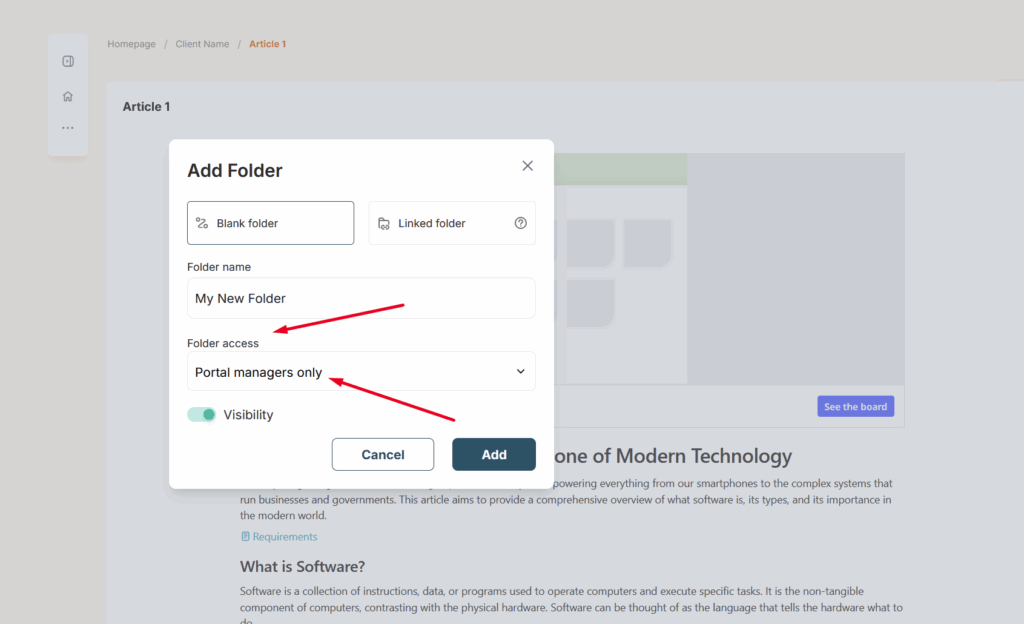This screenshot has width=1024, height=624.
Task: Click the Folder name text field
Action: coord(361,298)
